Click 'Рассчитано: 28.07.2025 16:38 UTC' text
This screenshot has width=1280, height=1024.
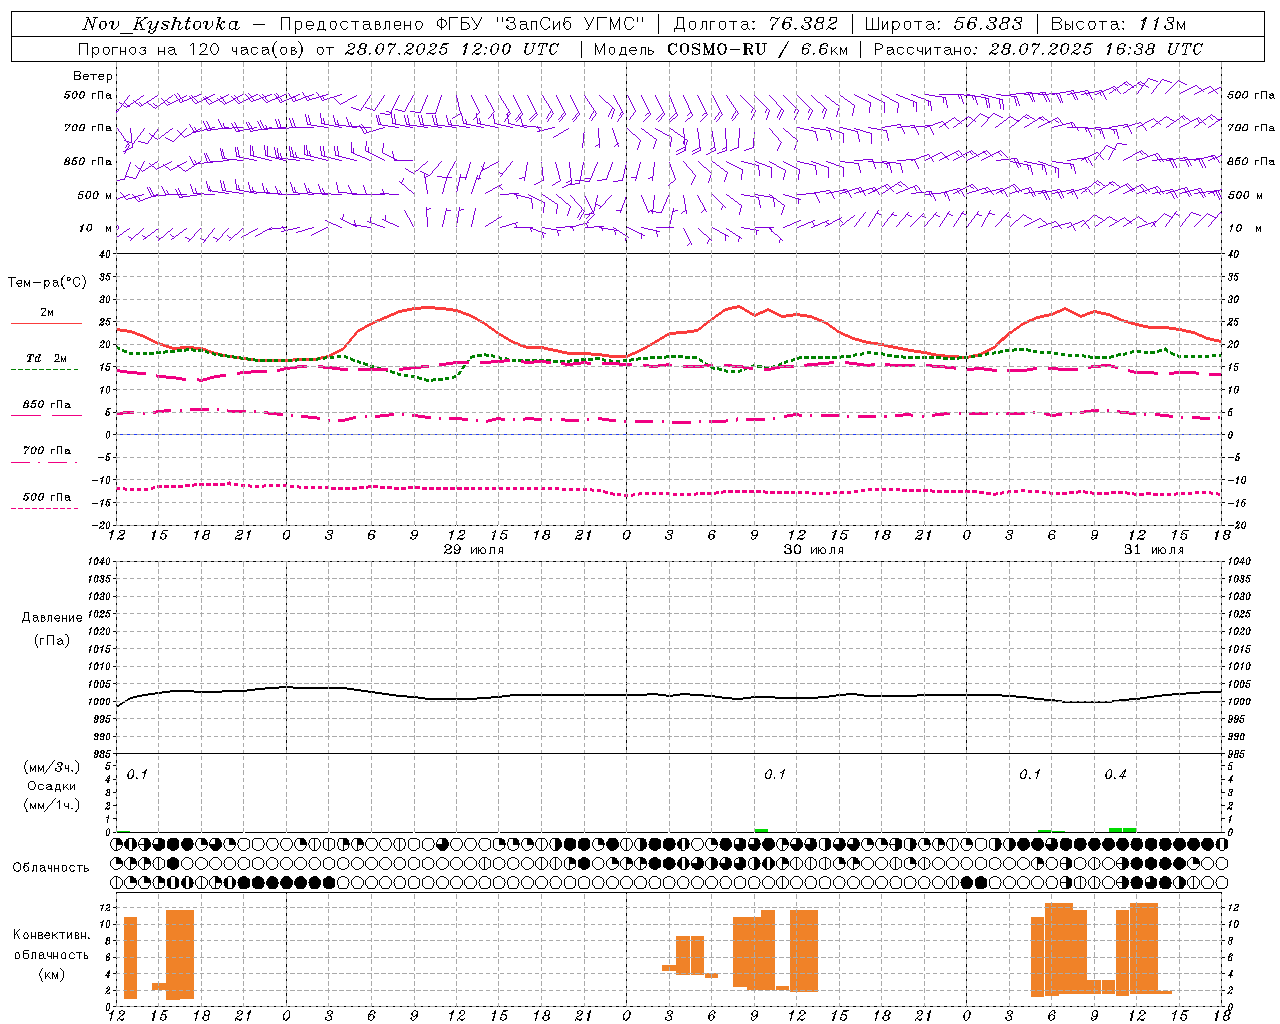coord(1038,49)
